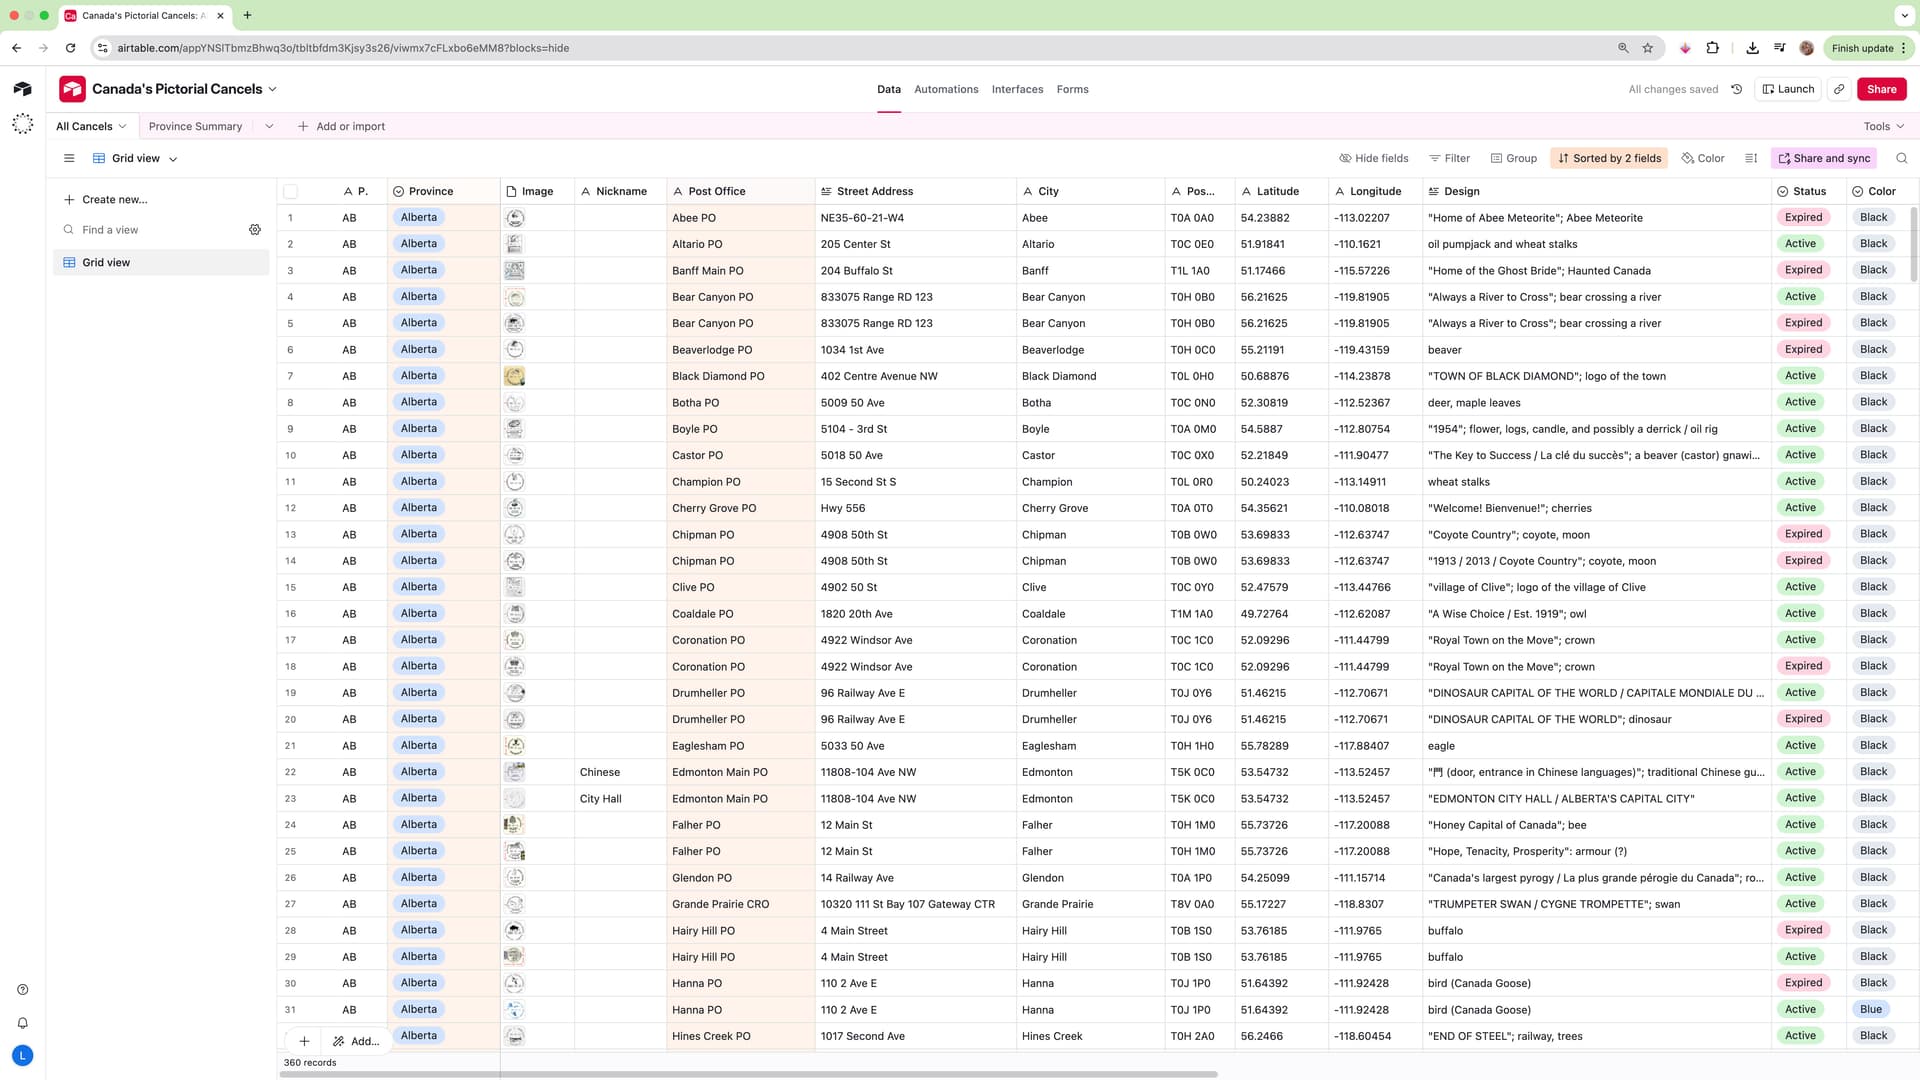
Task: Click the Find a view search field
Action: click(x=150, y=230)
